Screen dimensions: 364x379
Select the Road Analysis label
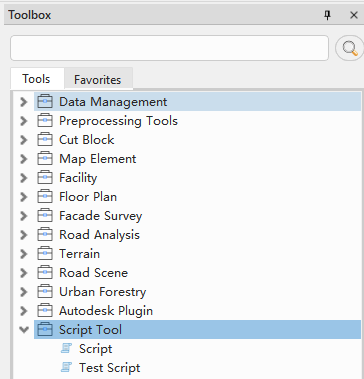pyautogui.click(x=99, y=235)
